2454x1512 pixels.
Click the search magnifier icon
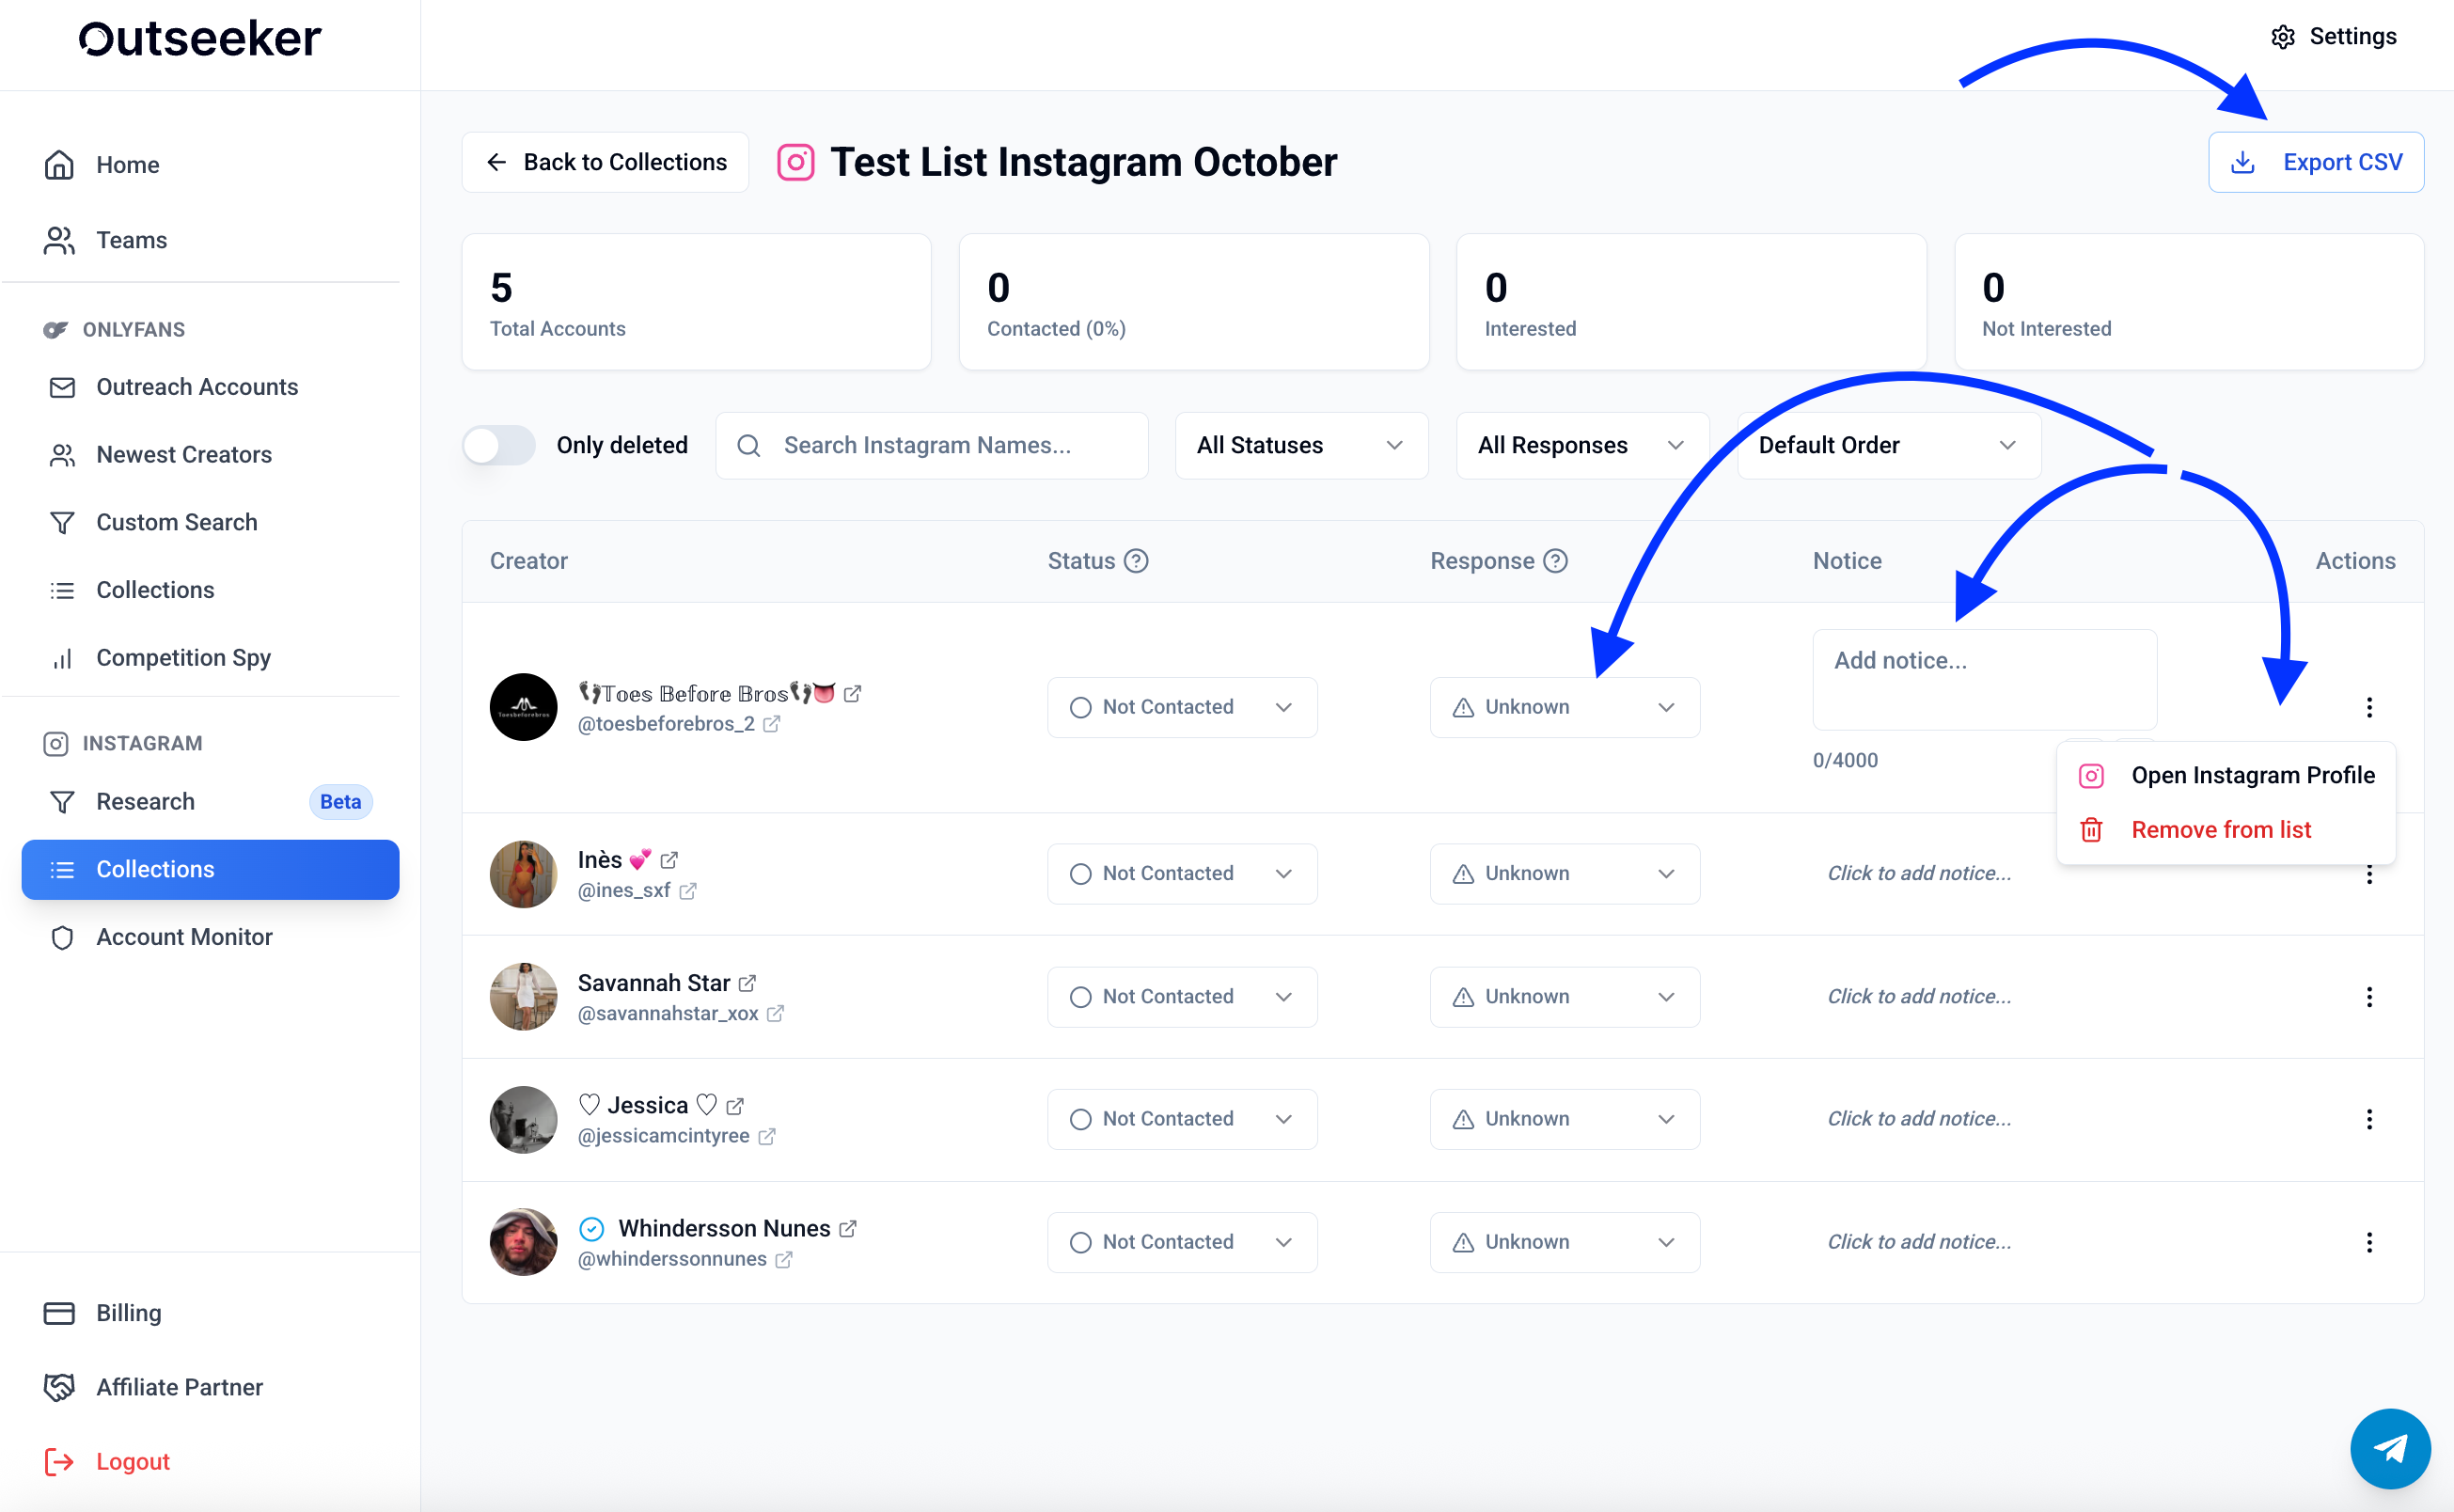(749, 446)
